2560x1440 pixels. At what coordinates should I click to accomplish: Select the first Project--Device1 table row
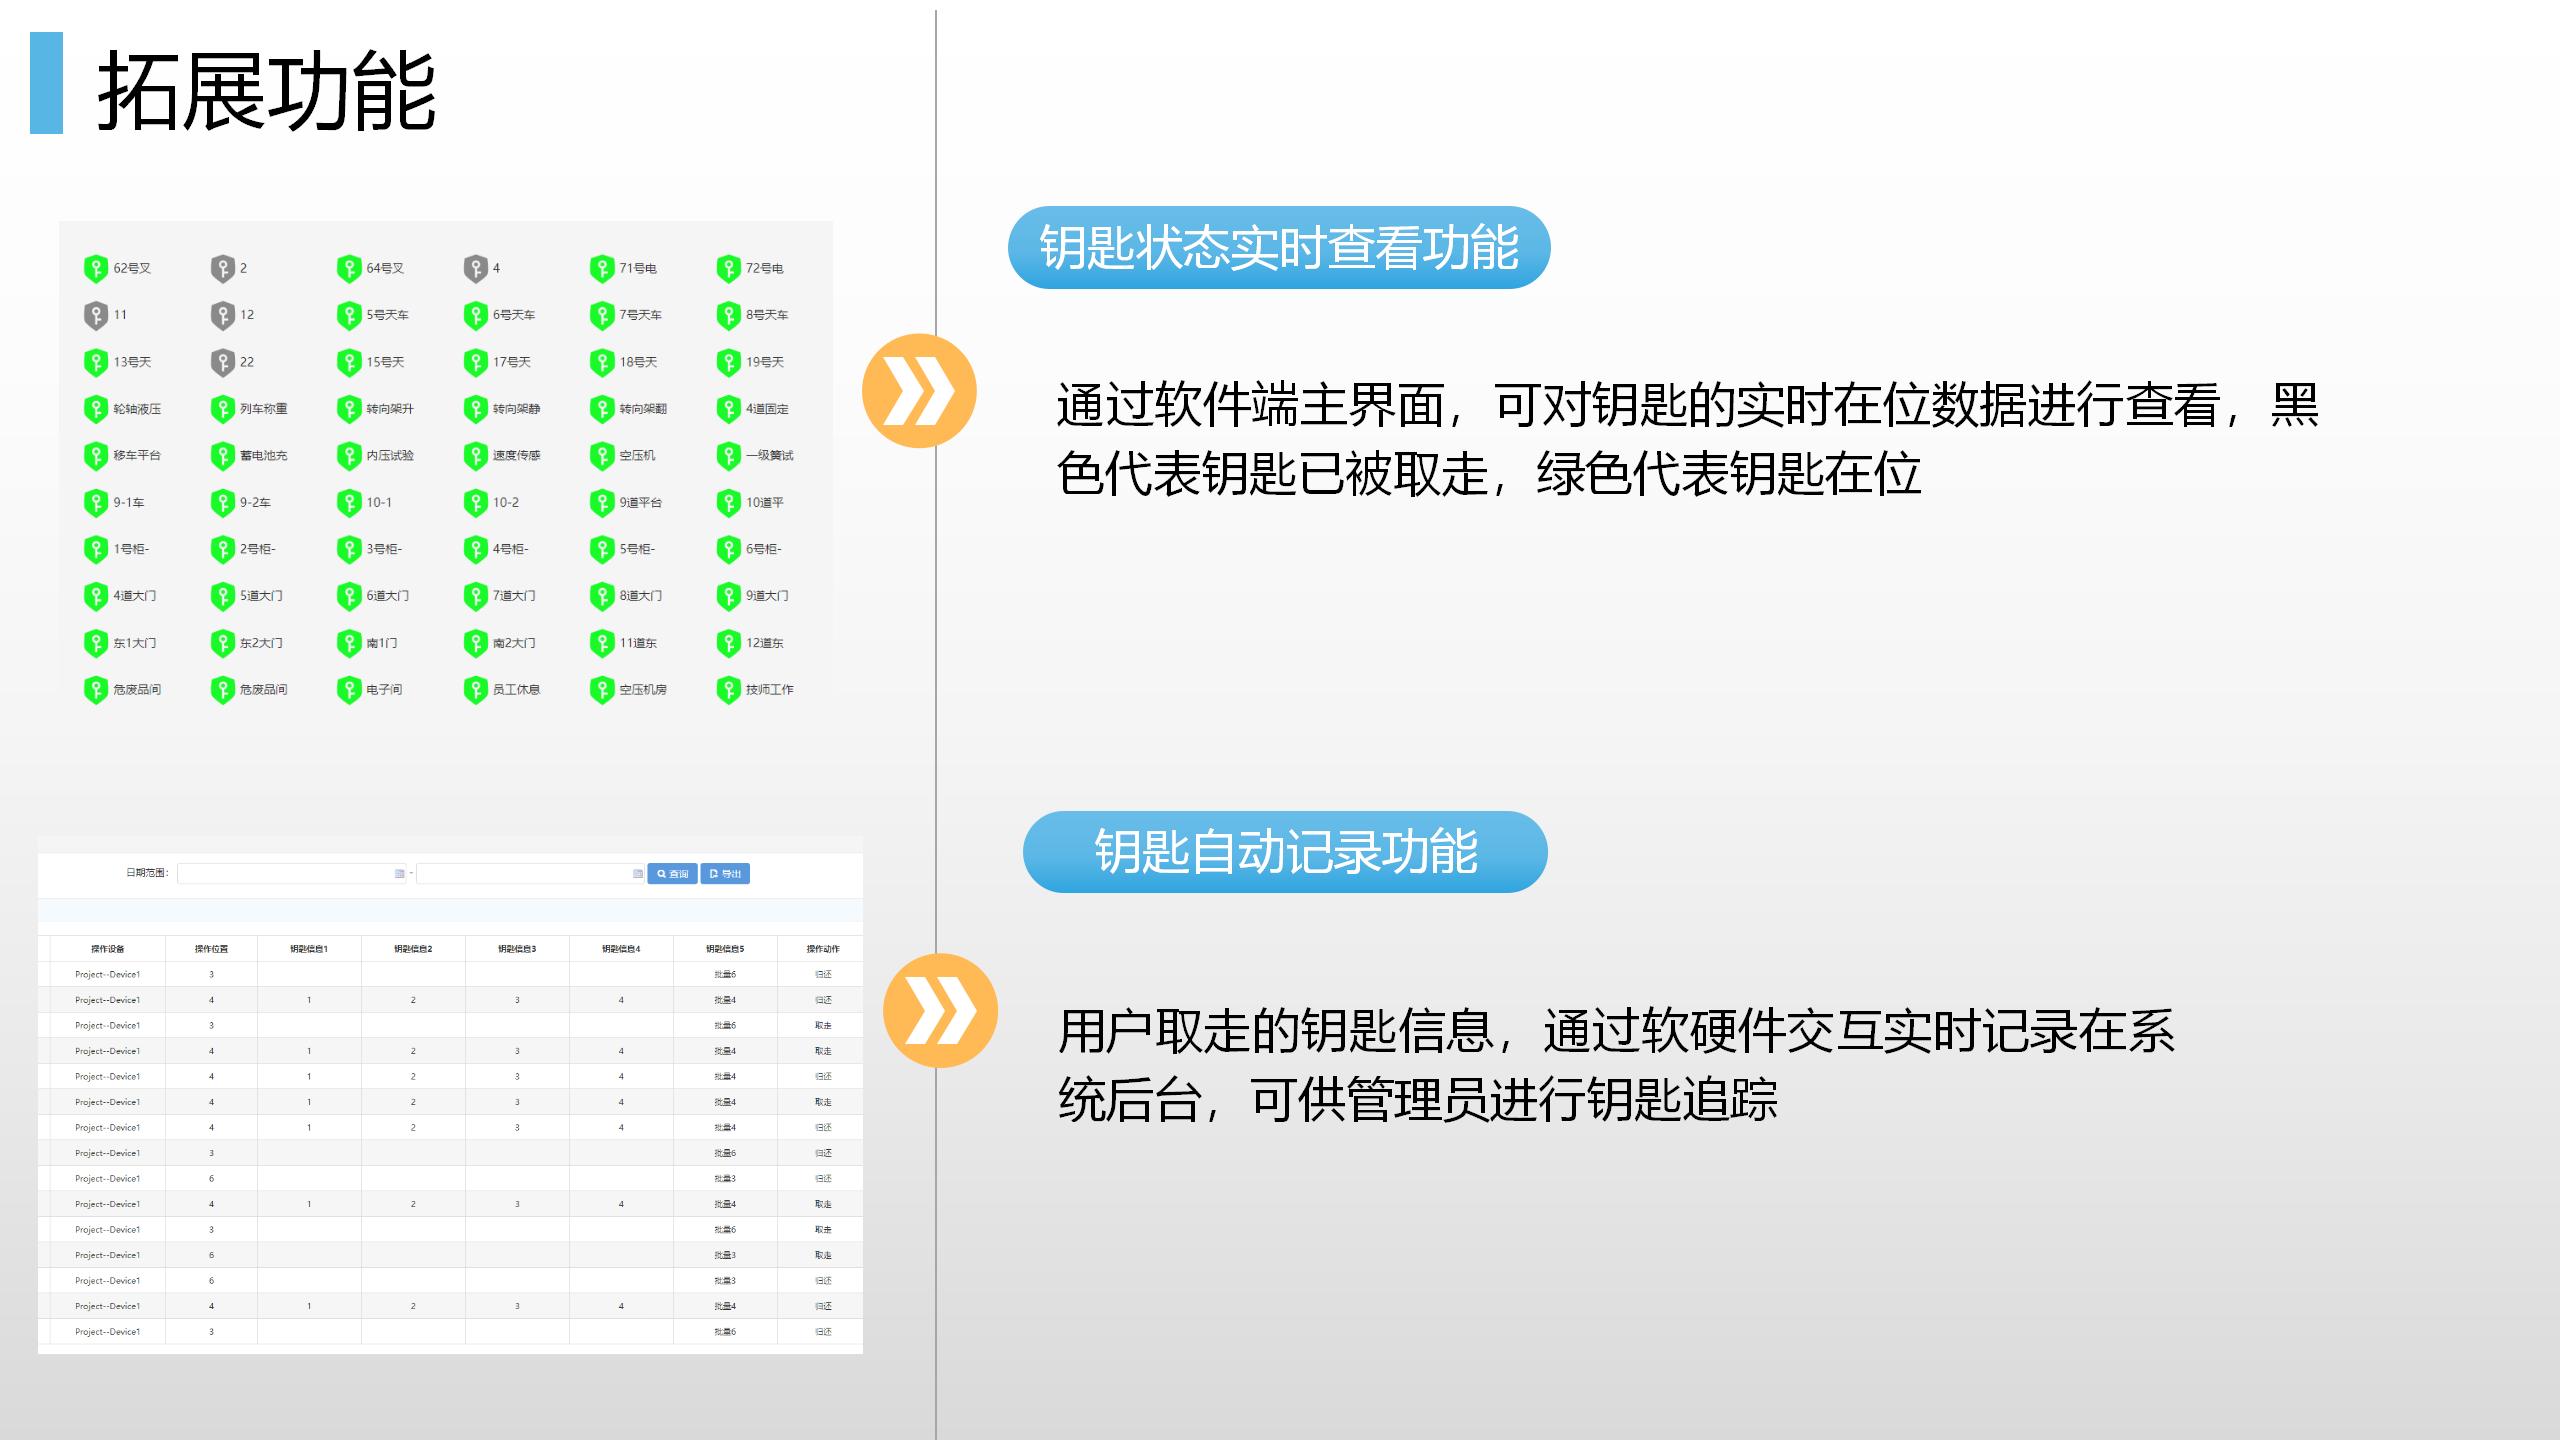click(107, 974)
